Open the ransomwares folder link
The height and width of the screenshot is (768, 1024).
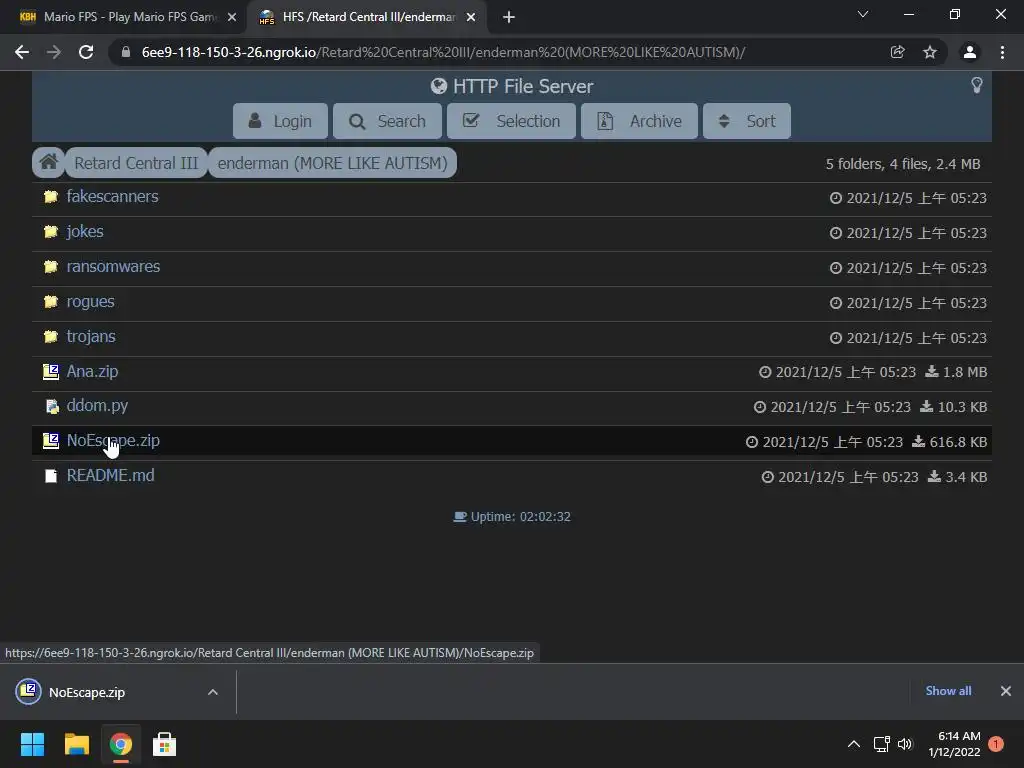[113, 266]
